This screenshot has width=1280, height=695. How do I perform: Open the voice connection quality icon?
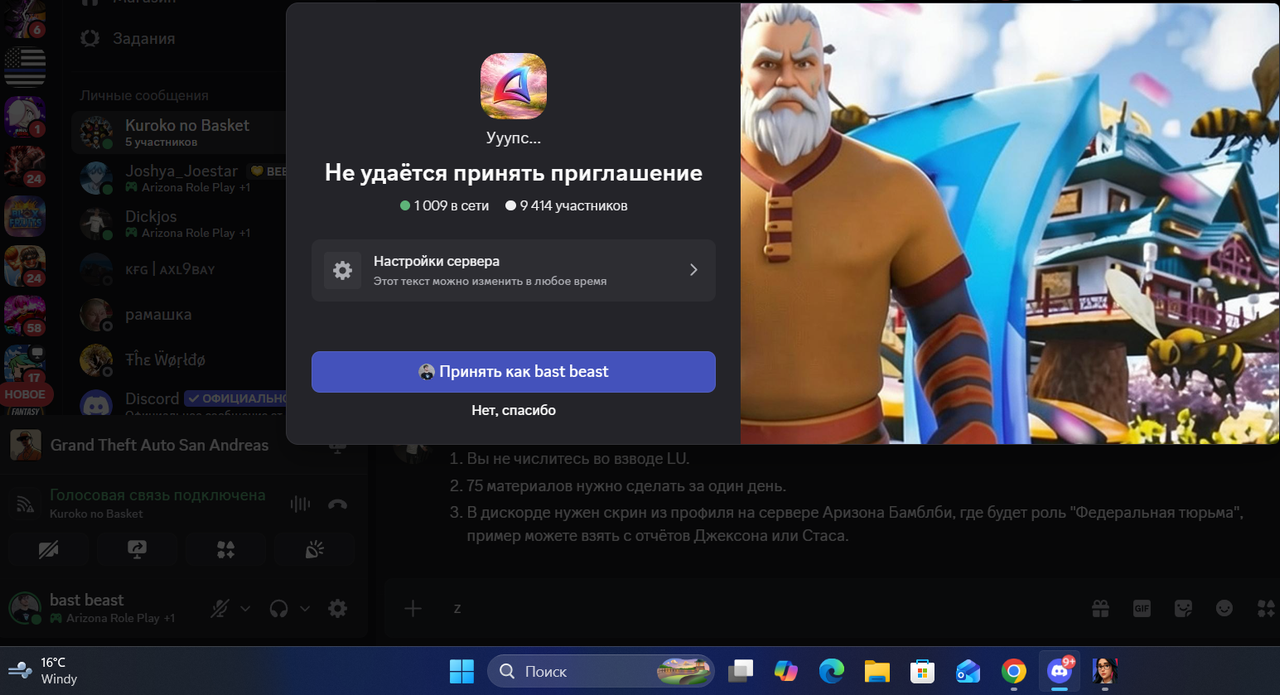point(27,504)
